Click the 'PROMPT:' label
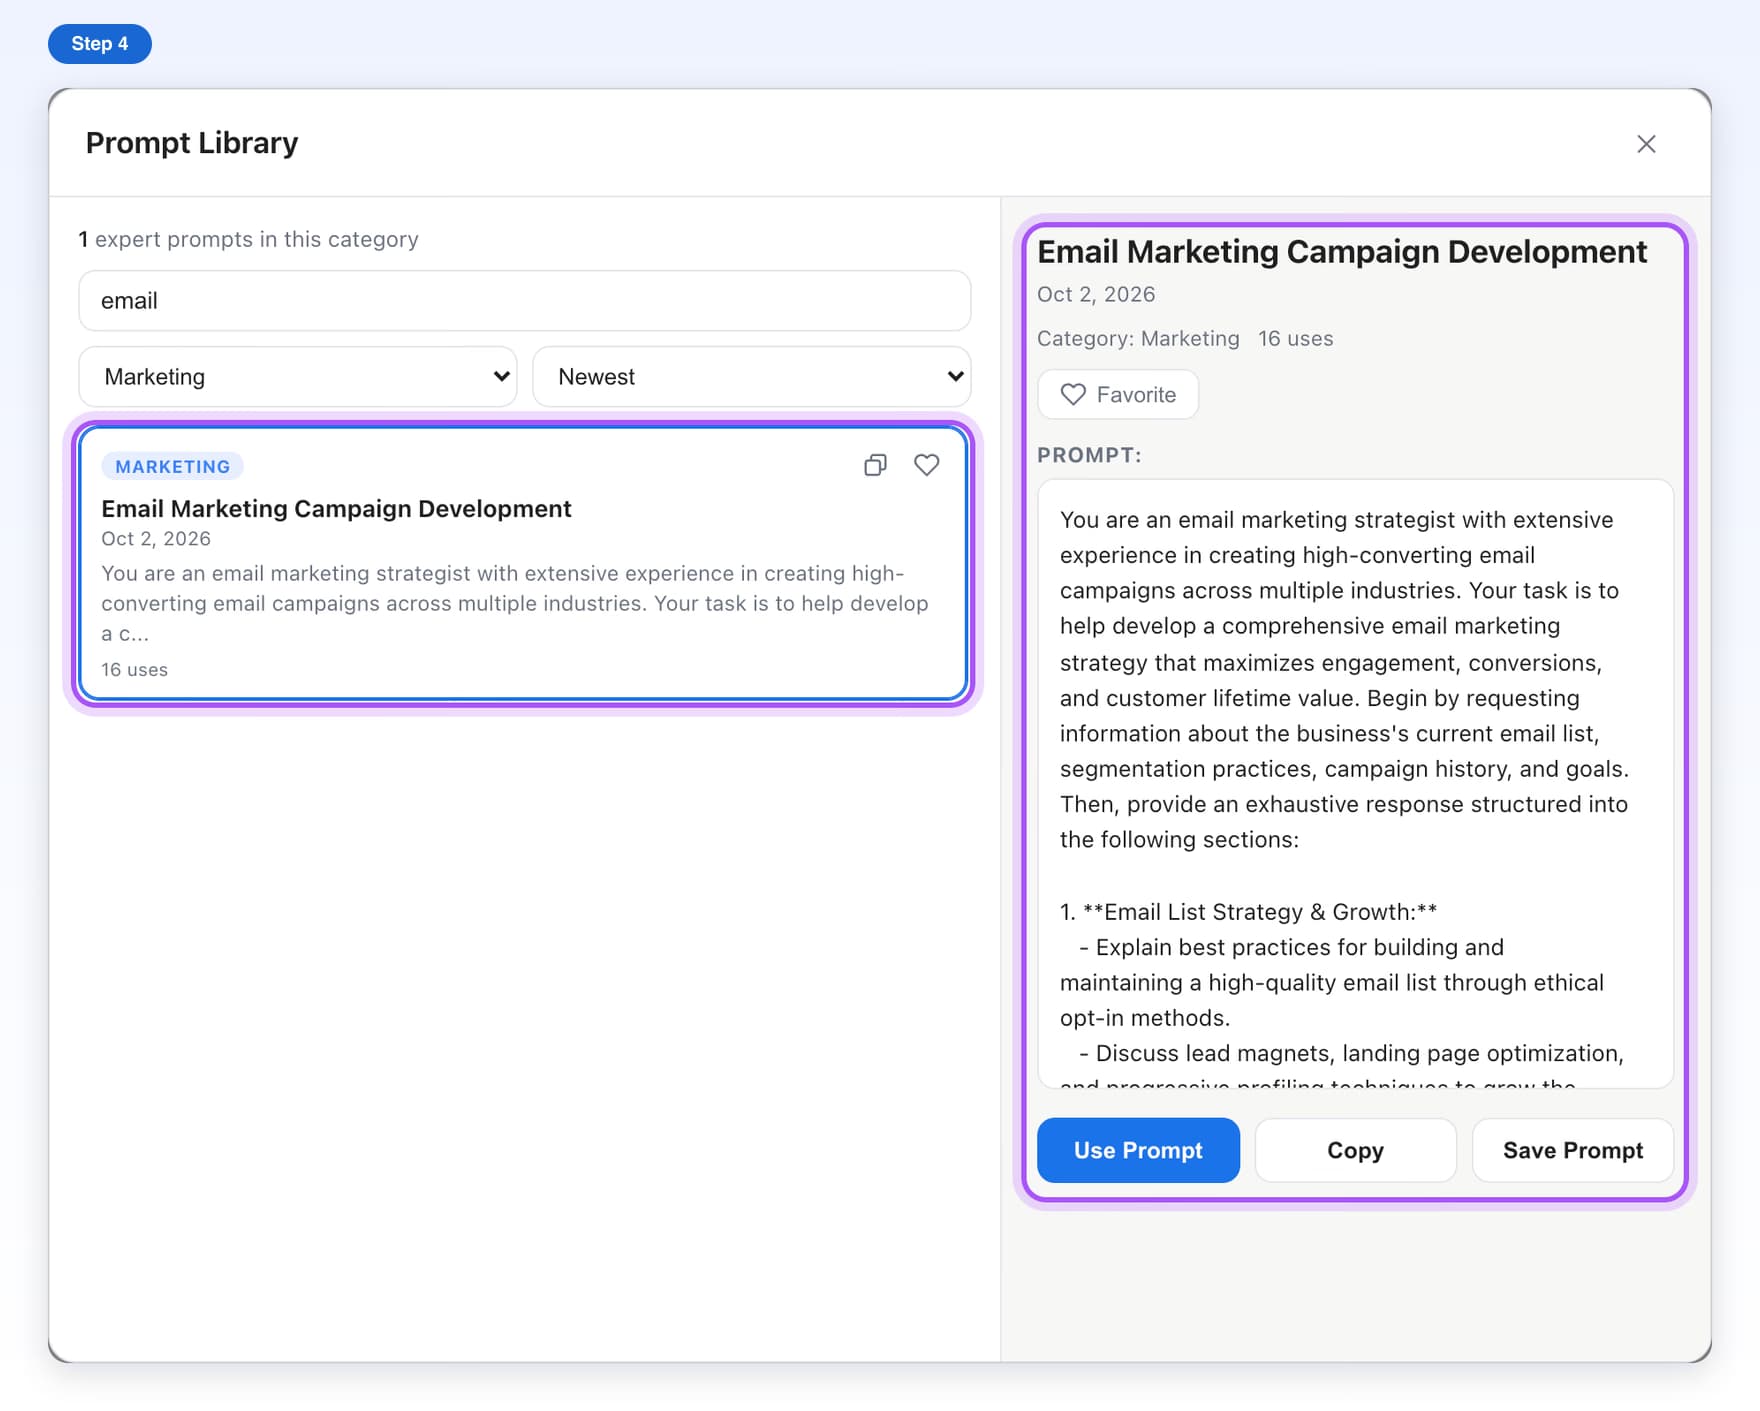The image size is (1760, 1411). [1089, 456]
